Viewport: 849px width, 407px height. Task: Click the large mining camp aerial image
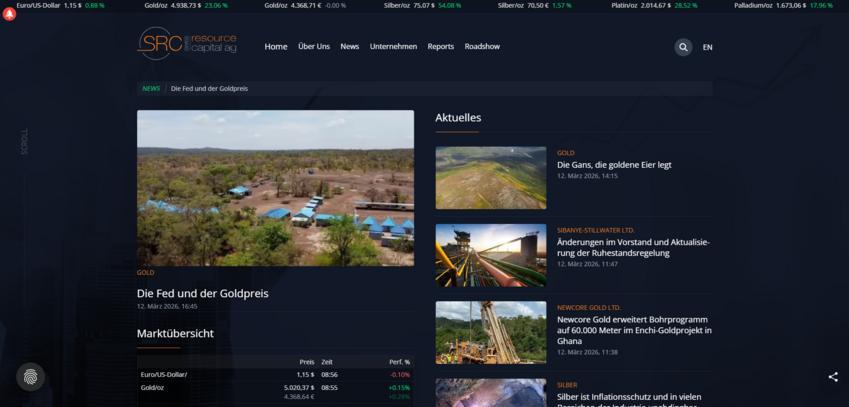(x=275, y=187)
